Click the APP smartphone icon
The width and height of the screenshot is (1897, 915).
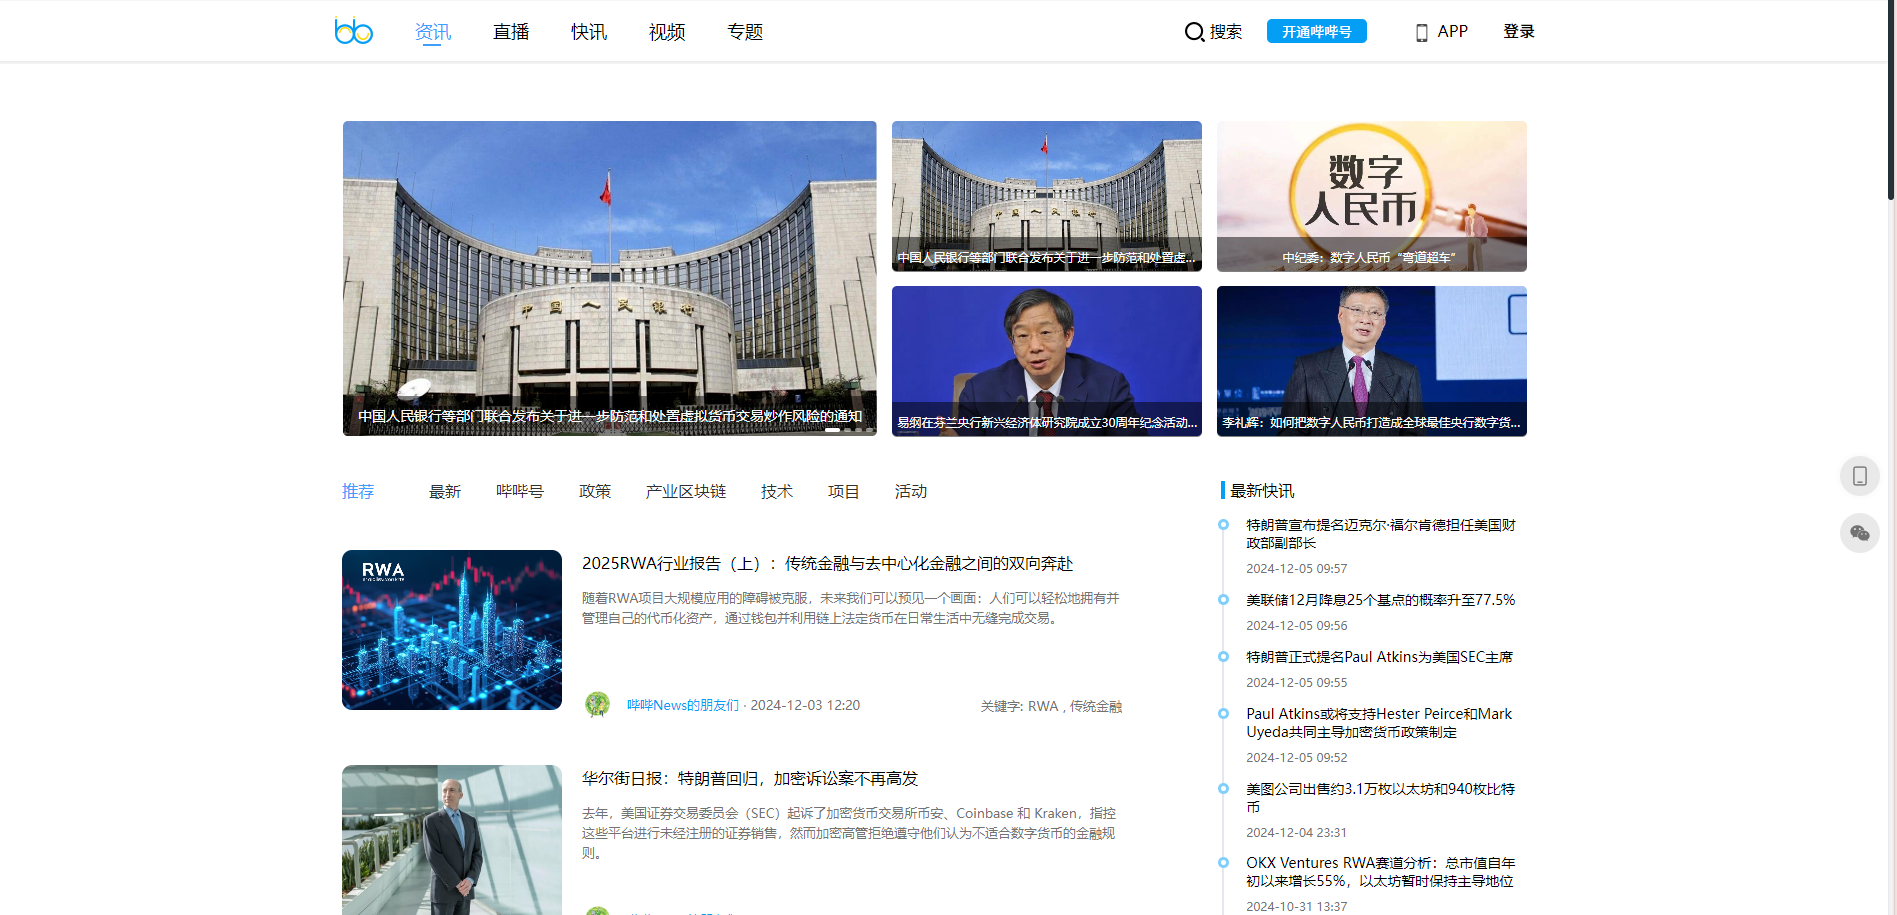(1422, 31)
